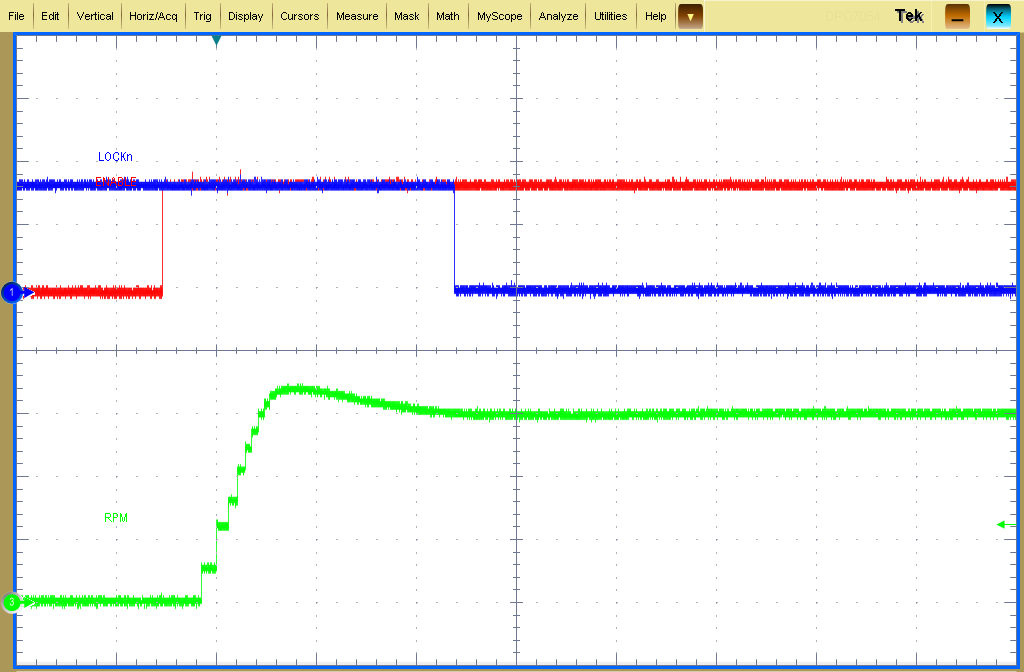Open the File menu

click(16, 15)
